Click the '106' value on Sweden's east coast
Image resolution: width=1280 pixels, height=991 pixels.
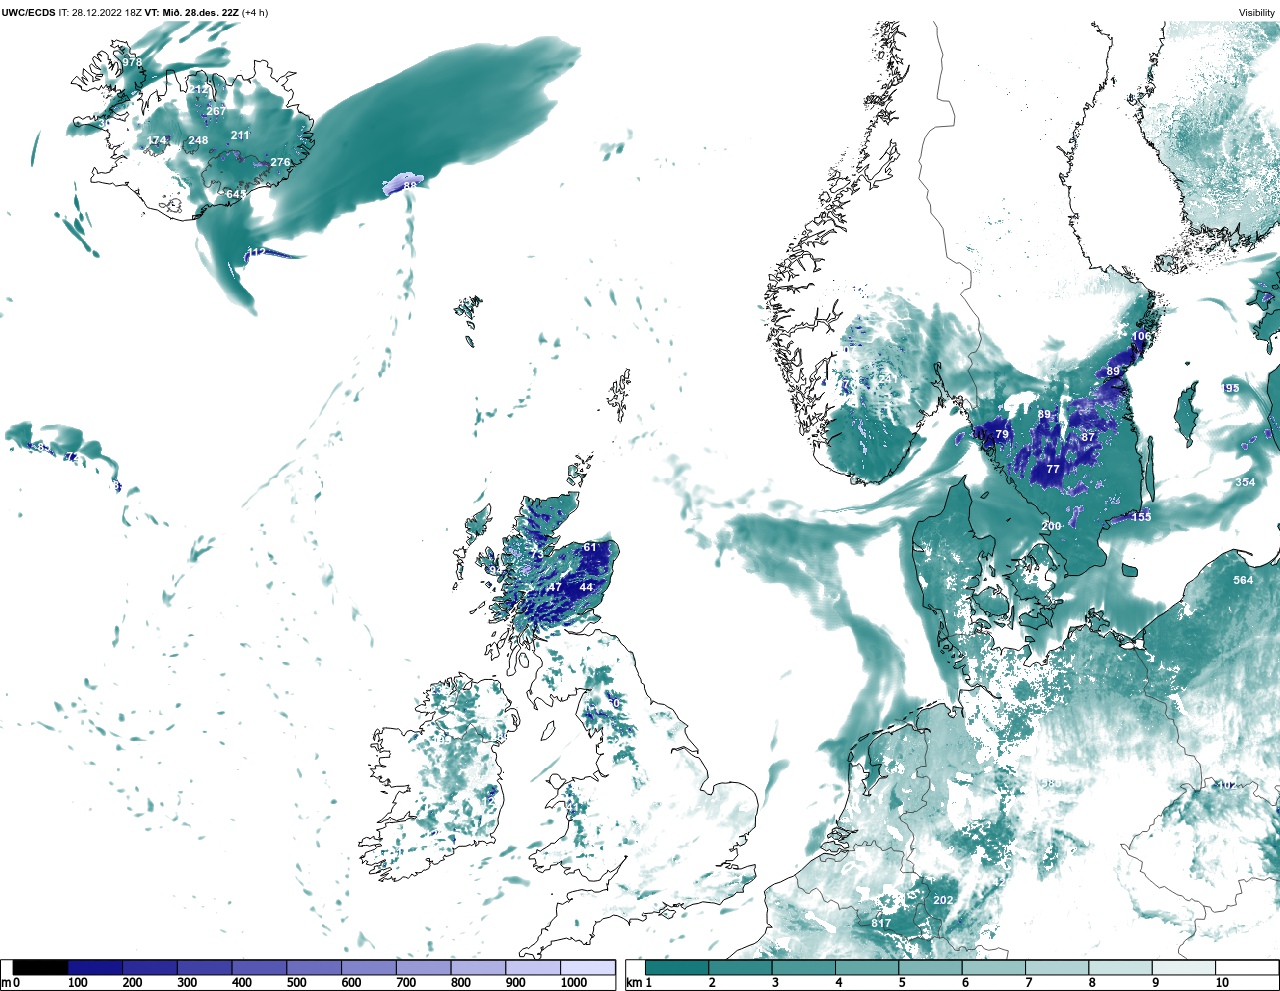pos(1141,337)
